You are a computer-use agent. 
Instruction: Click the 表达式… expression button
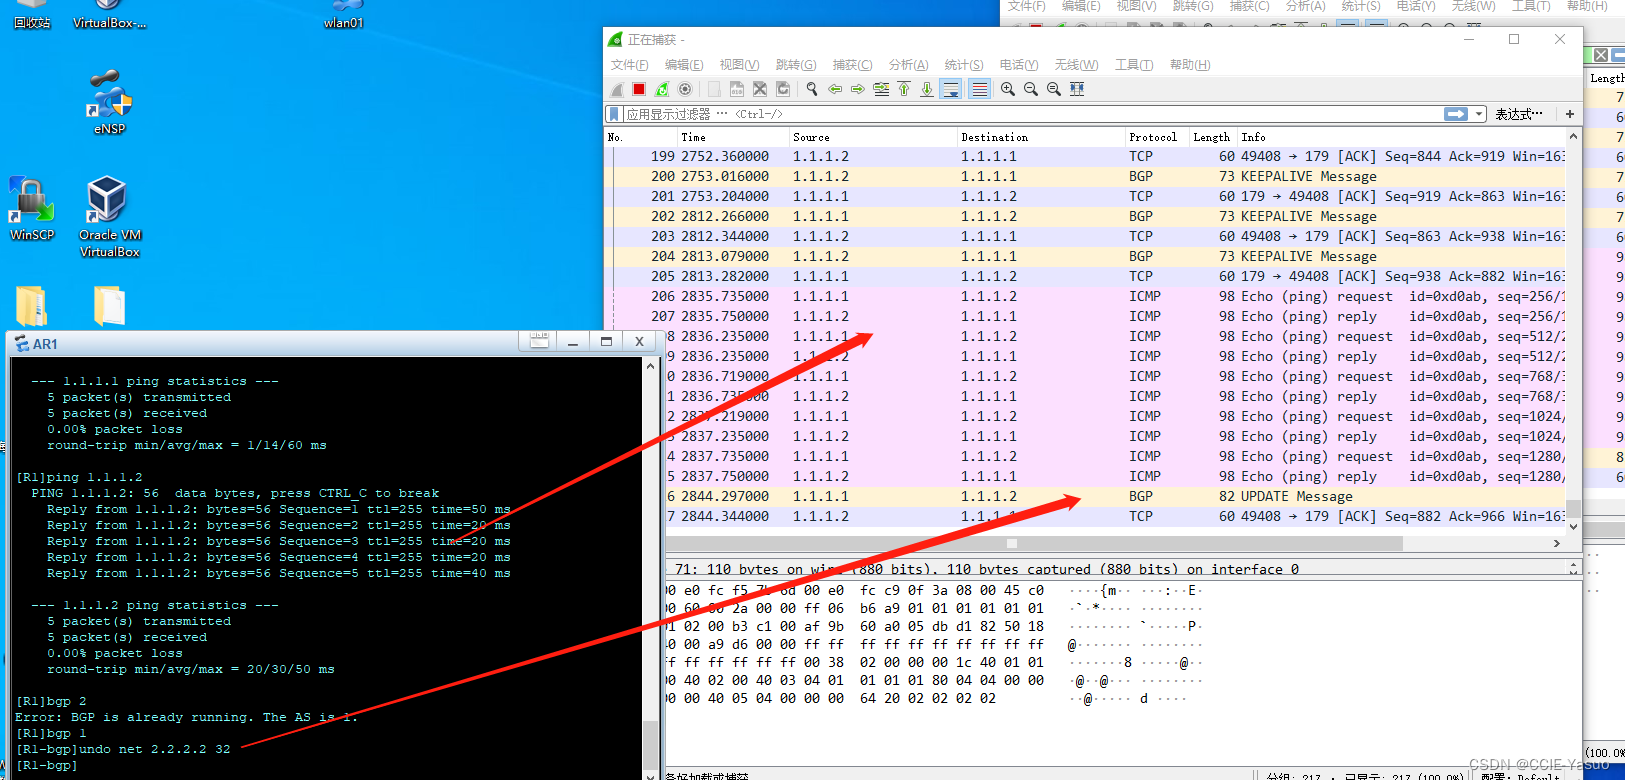1519,114
